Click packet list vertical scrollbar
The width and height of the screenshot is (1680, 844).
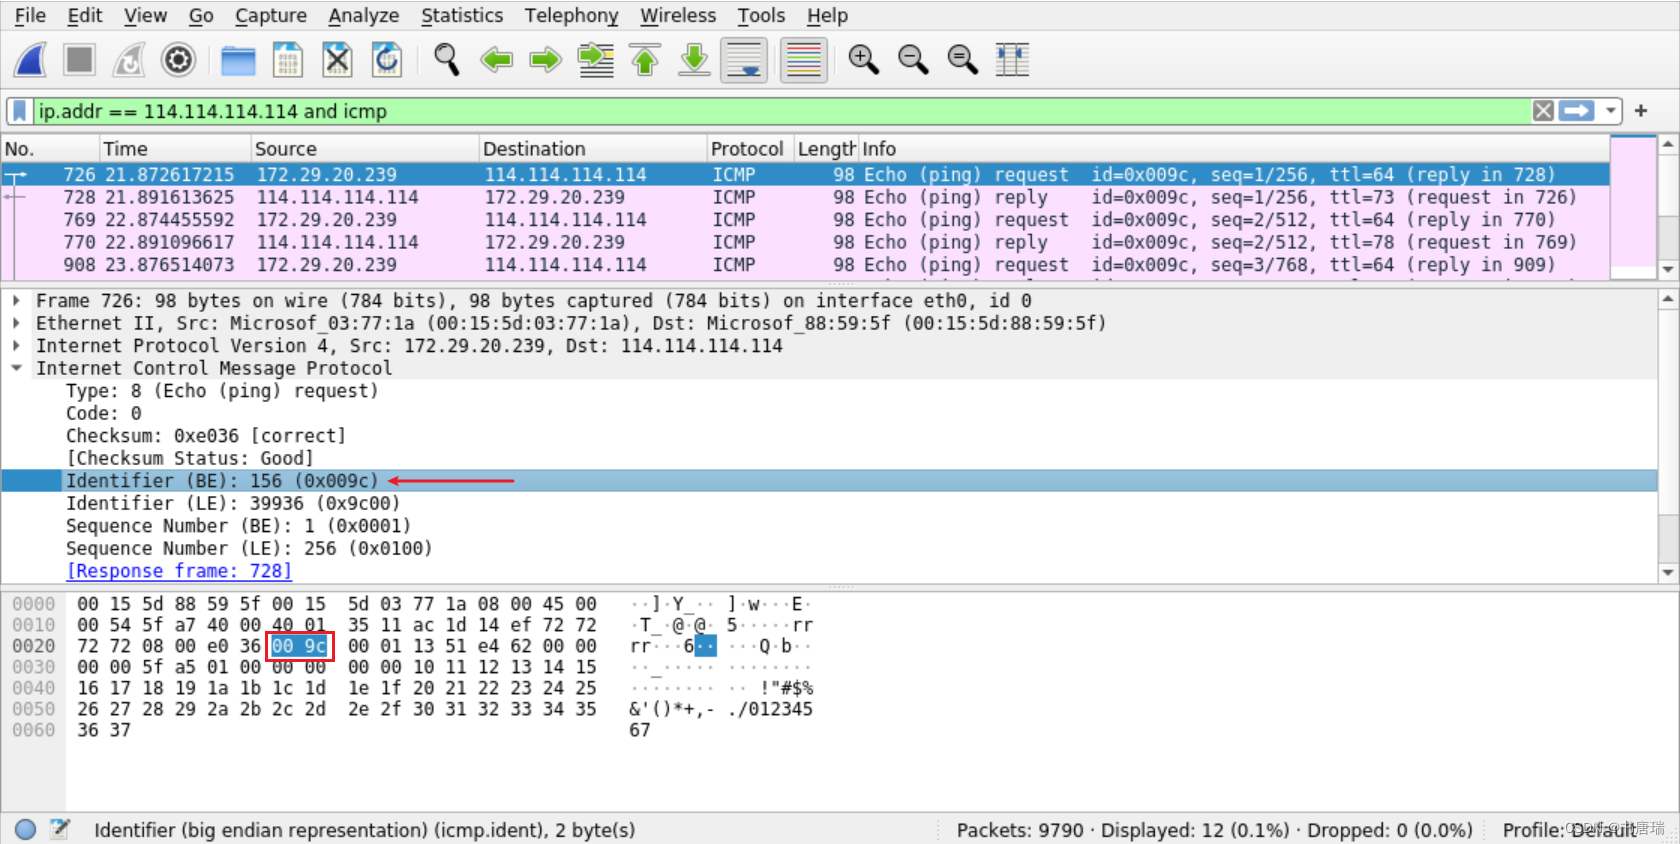click(1667, 207)
